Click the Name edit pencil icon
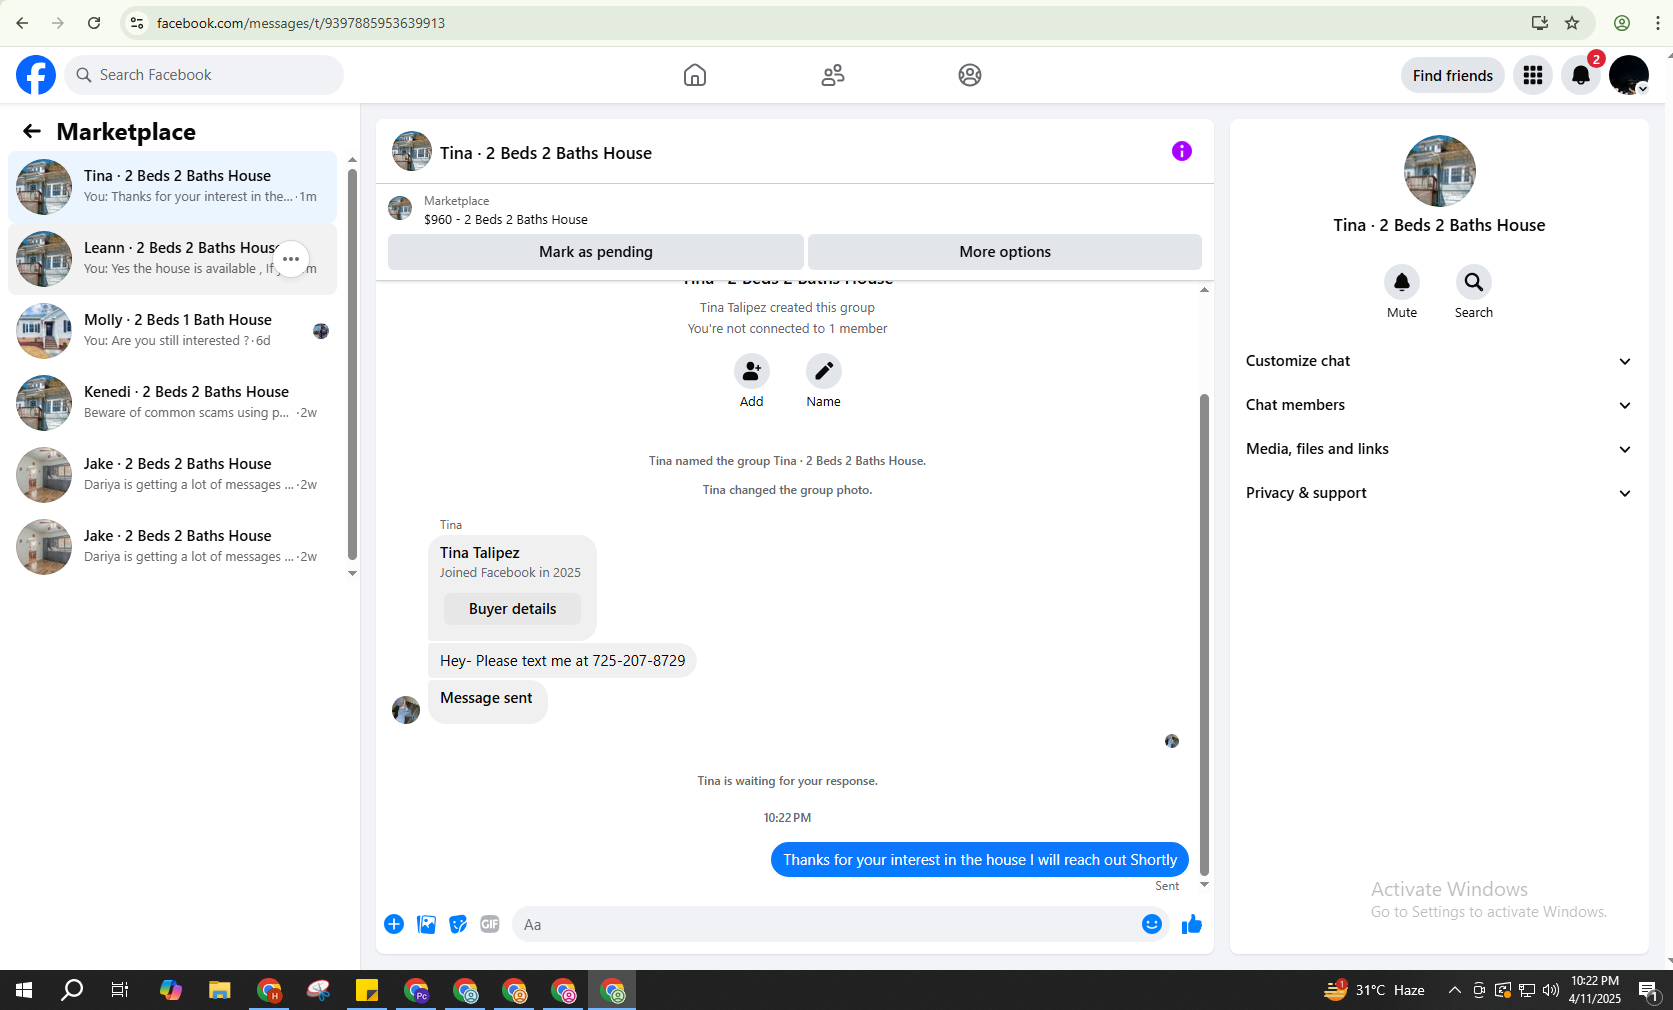The width and height of the screenshot is (1673, 1010). [x=824, y=371]
